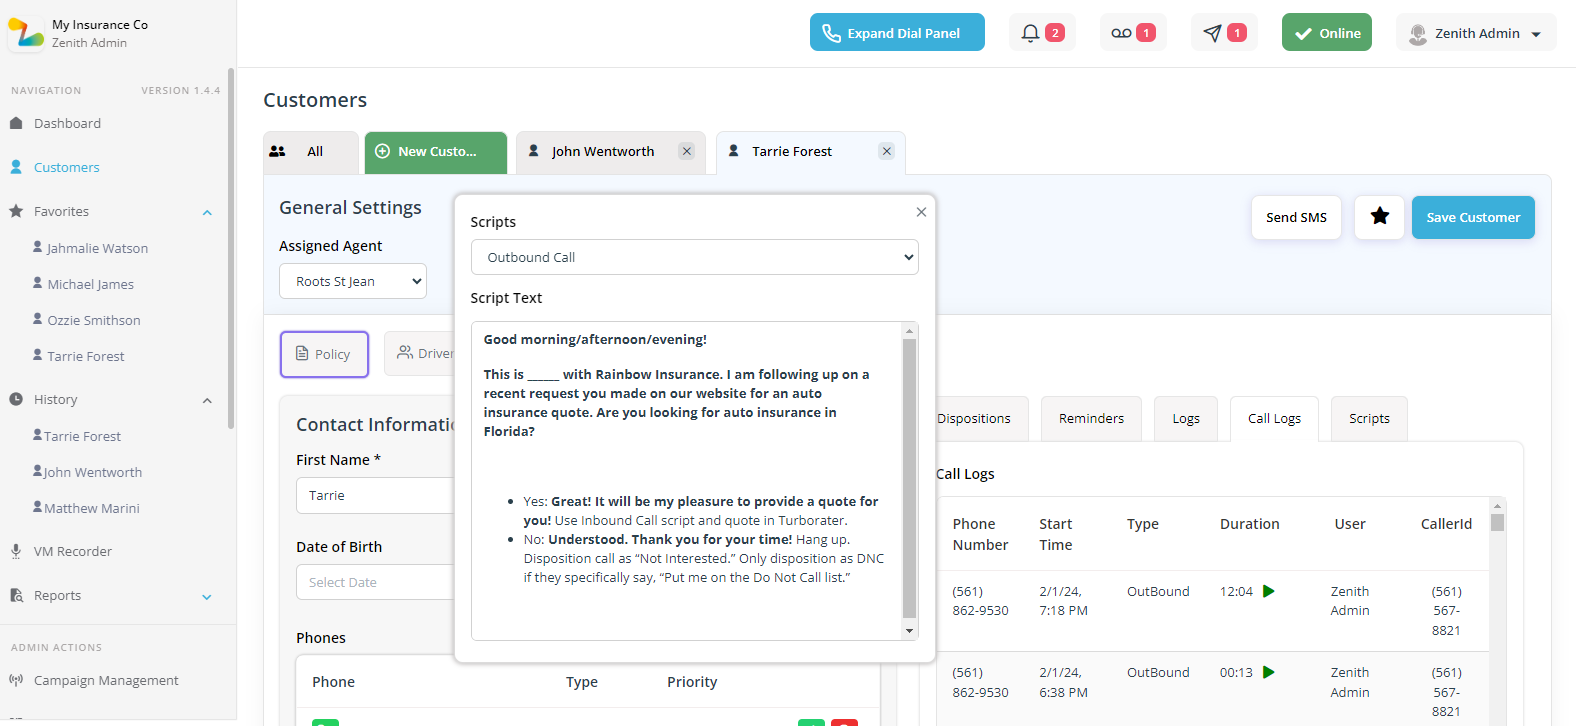Click the Duration column header
The height and width of the screenshot is (726, 1576).
coord(1249,524)
